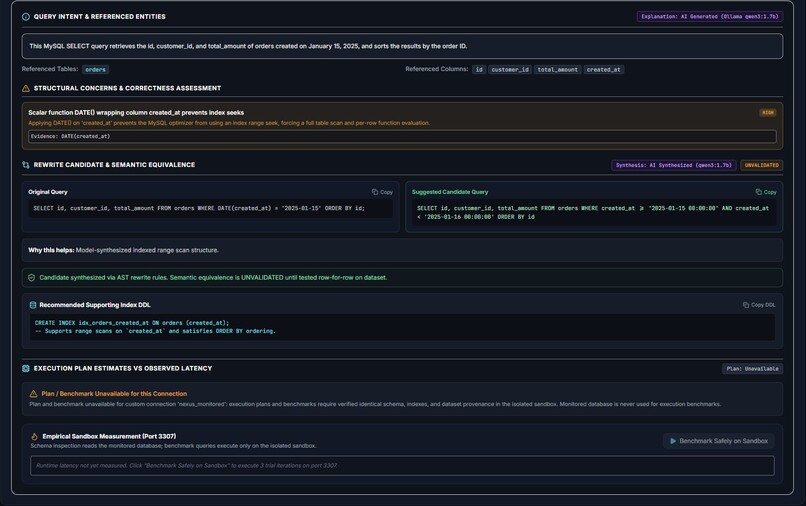Click the info icon beside Query Intent heading
806x506 pixels.
(x=26, y=17)
